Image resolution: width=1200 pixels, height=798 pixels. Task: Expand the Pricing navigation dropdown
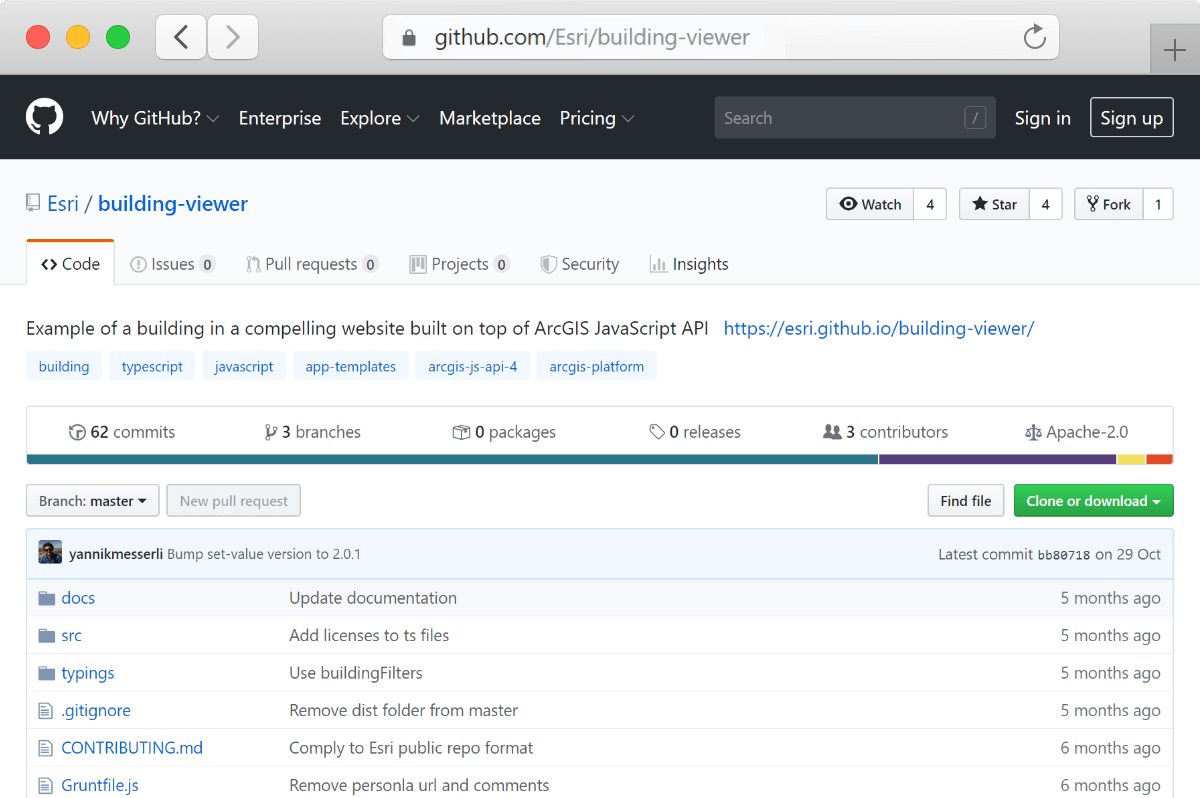click(x=597, y=118)
